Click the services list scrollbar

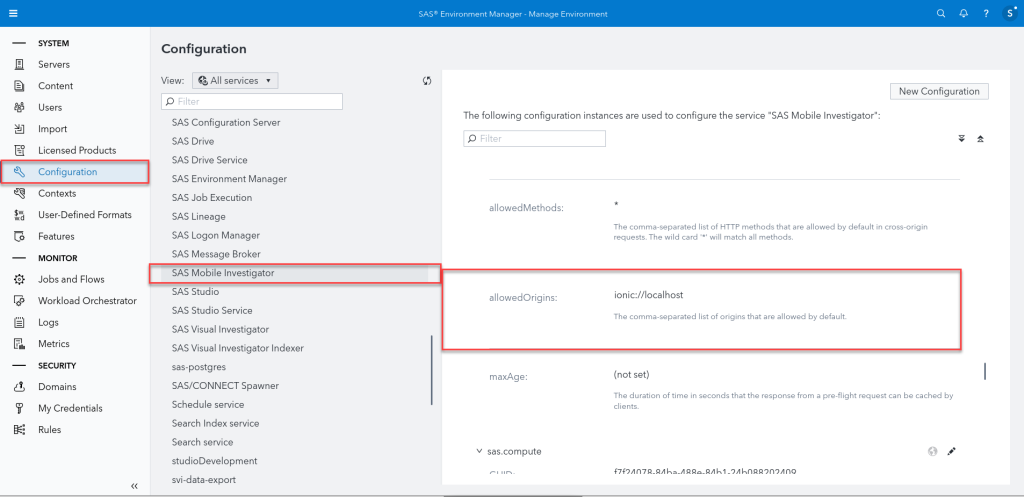(x=431, y=369)
